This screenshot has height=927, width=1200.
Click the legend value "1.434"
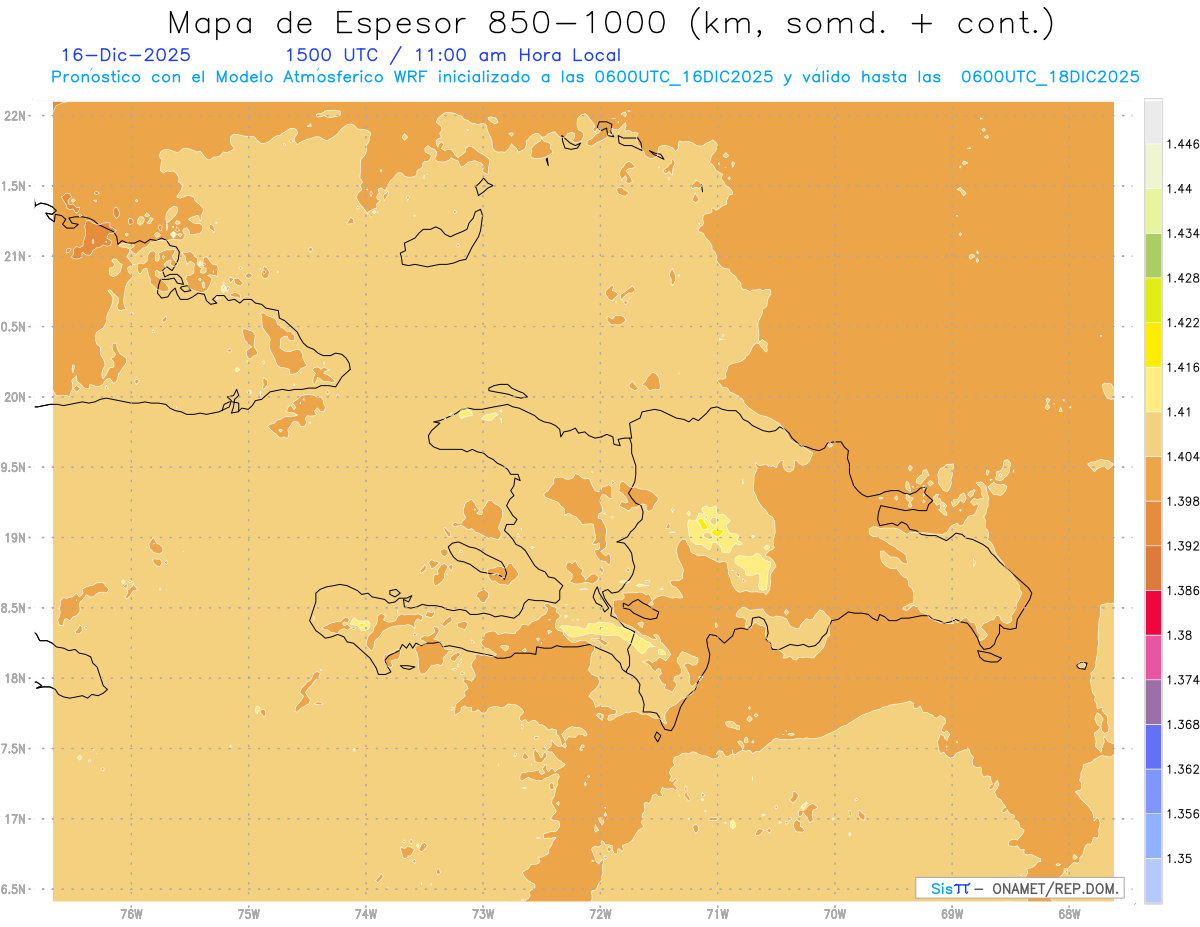tap(1183, 233)
